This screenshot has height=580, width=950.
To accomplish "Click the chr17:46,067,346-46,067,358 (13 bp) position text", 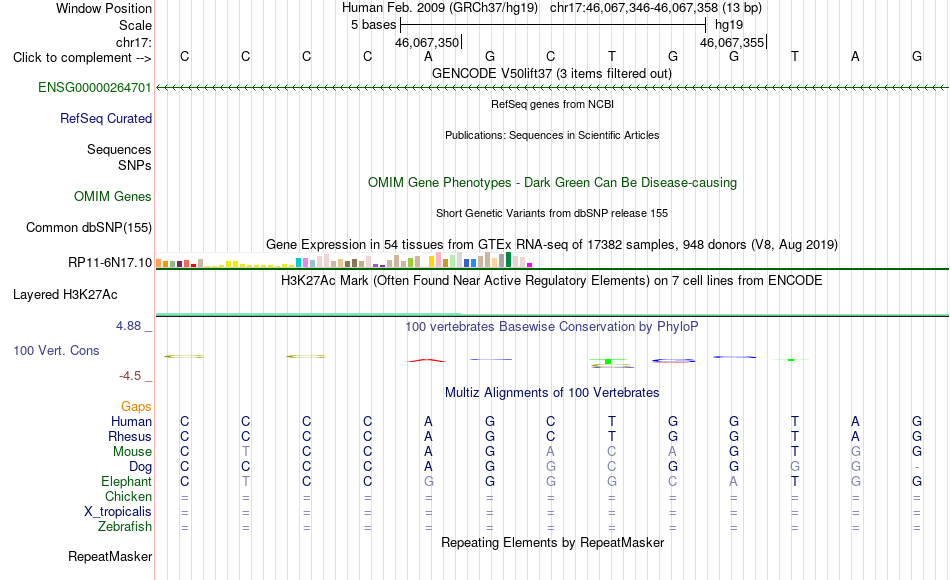I will pos(656,8).
